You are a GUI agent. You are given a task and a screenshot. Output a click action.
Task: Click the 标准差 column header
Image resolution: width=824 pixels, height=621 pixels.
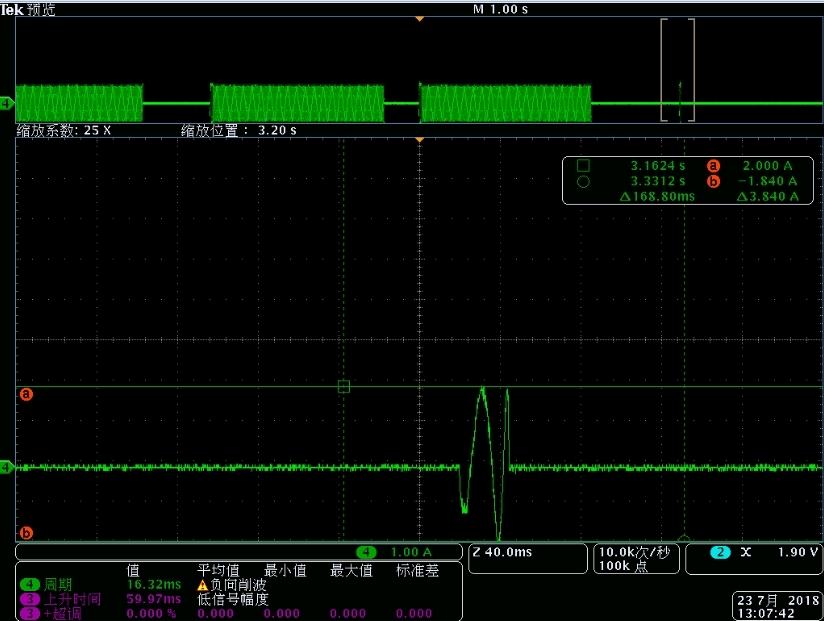click(x=417, y=571)
